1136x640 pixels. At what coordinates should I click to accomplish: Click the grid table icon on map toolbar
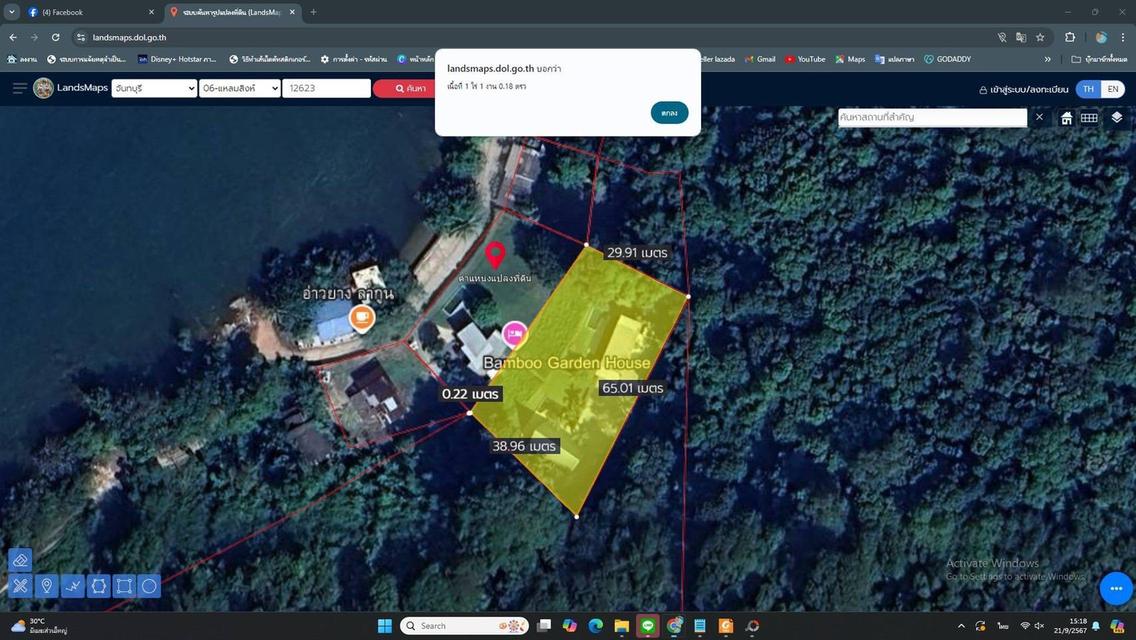pos(1089,117)
